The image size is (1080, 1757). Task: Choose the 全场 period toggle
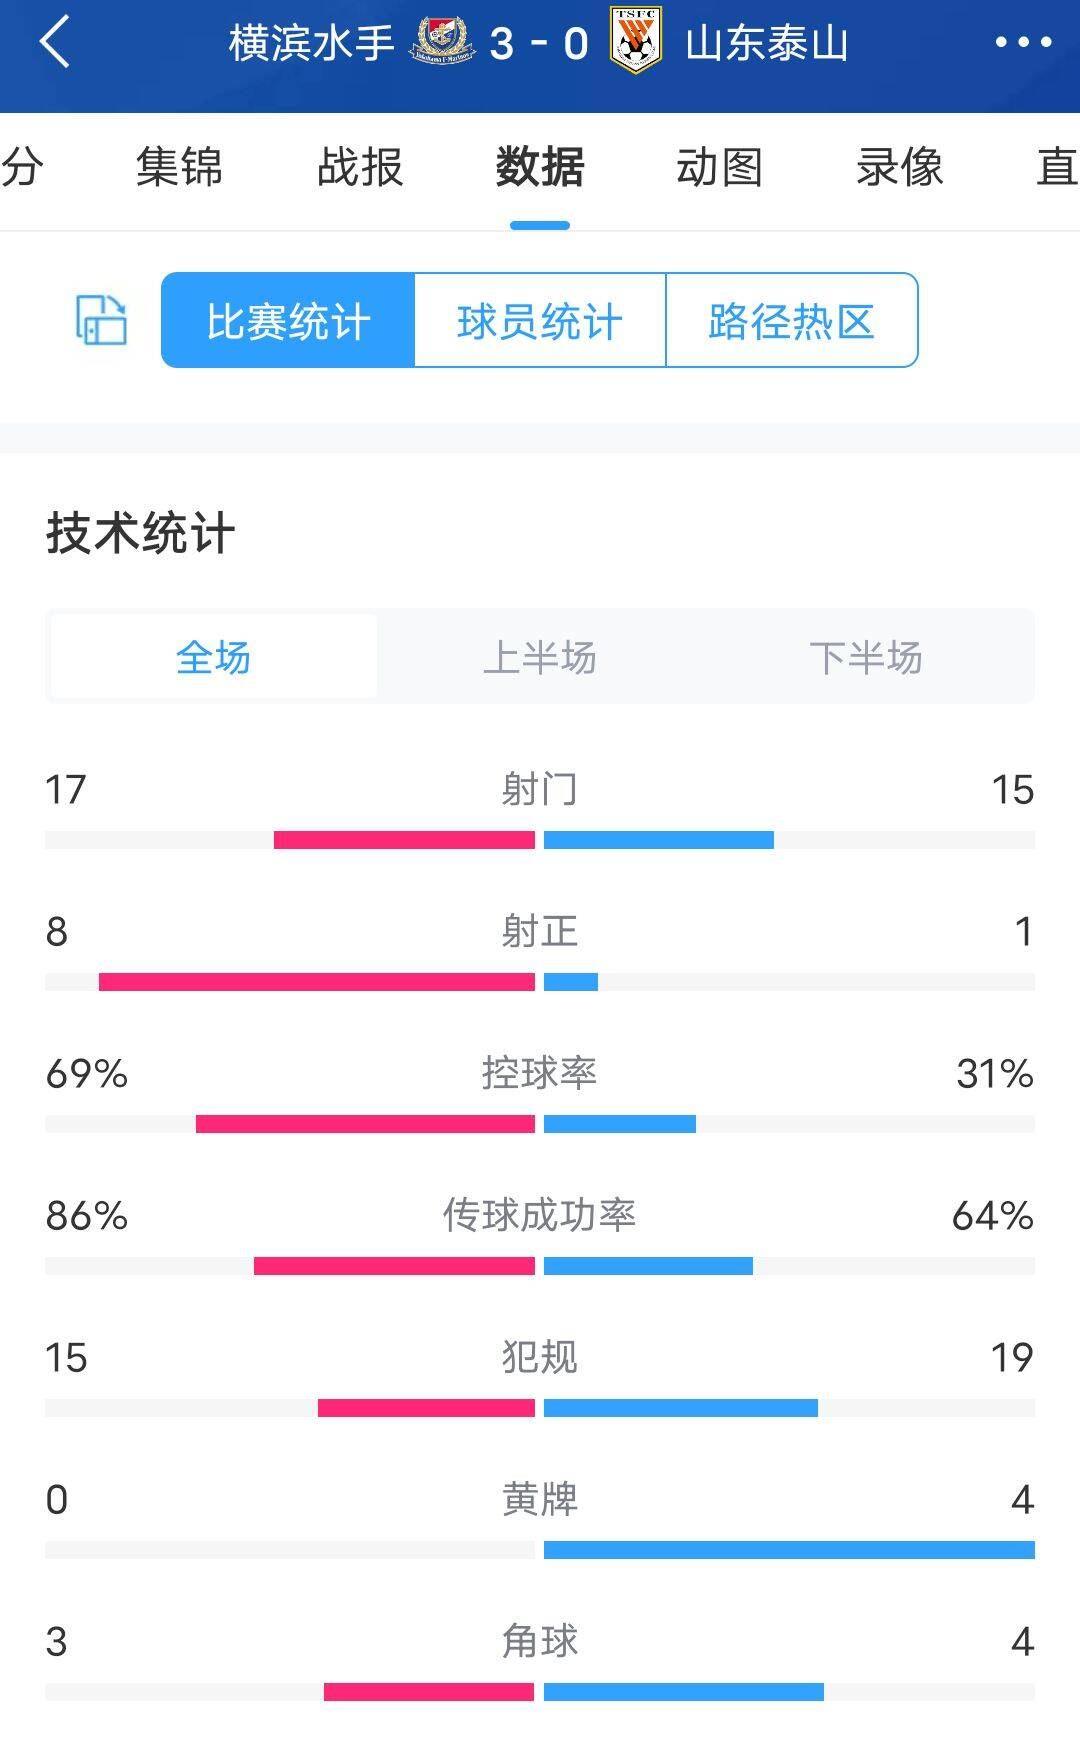[213, 657]
